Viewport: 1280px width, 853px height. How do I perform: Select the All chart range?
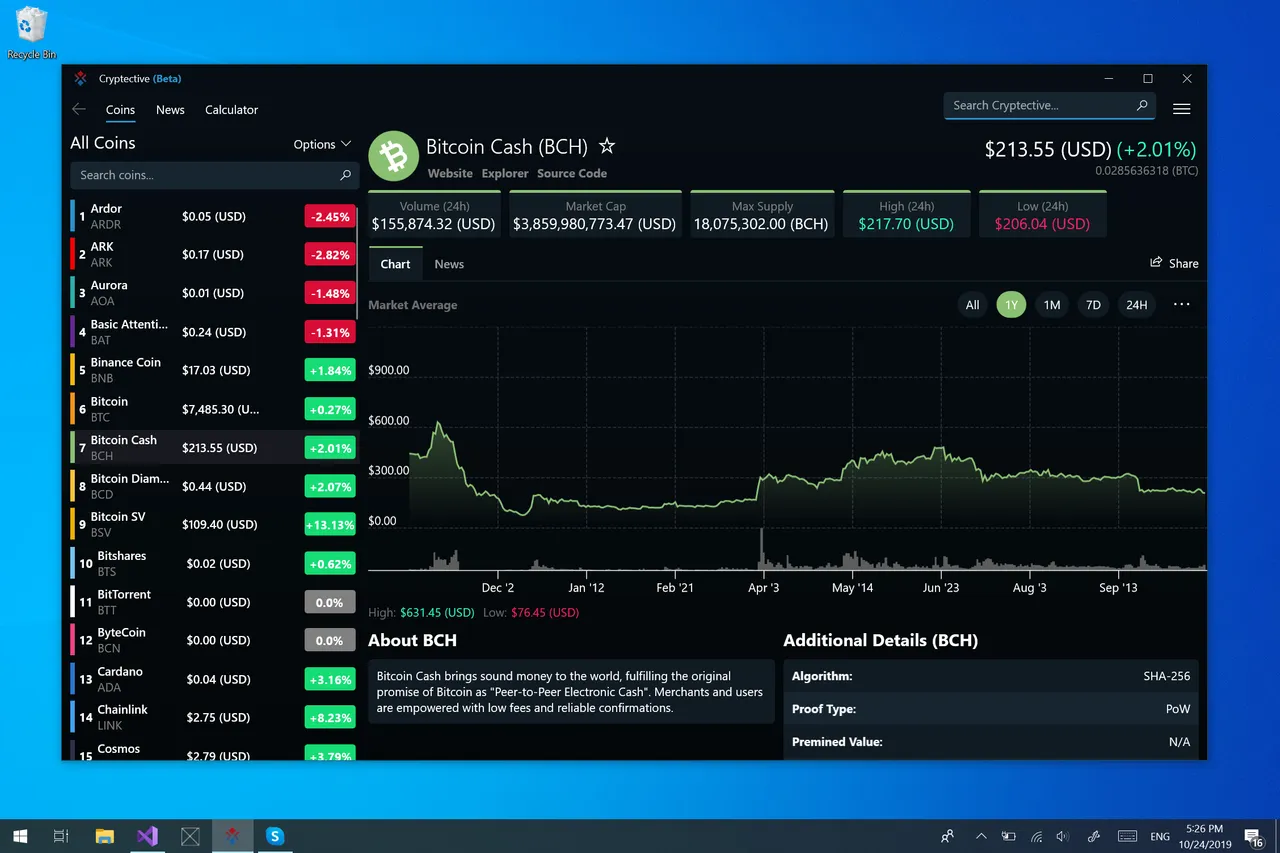pos(972,305)
